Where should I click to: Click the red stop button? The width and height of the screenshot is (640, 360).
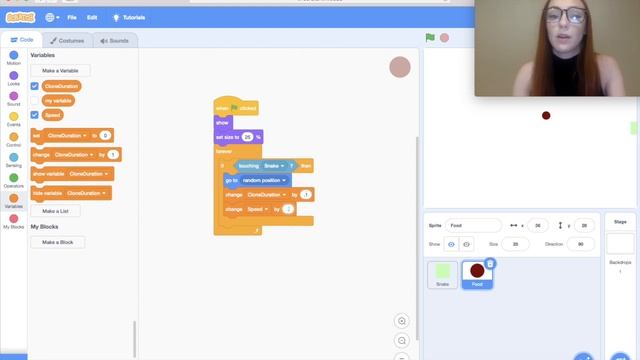(x=444, y=38)
